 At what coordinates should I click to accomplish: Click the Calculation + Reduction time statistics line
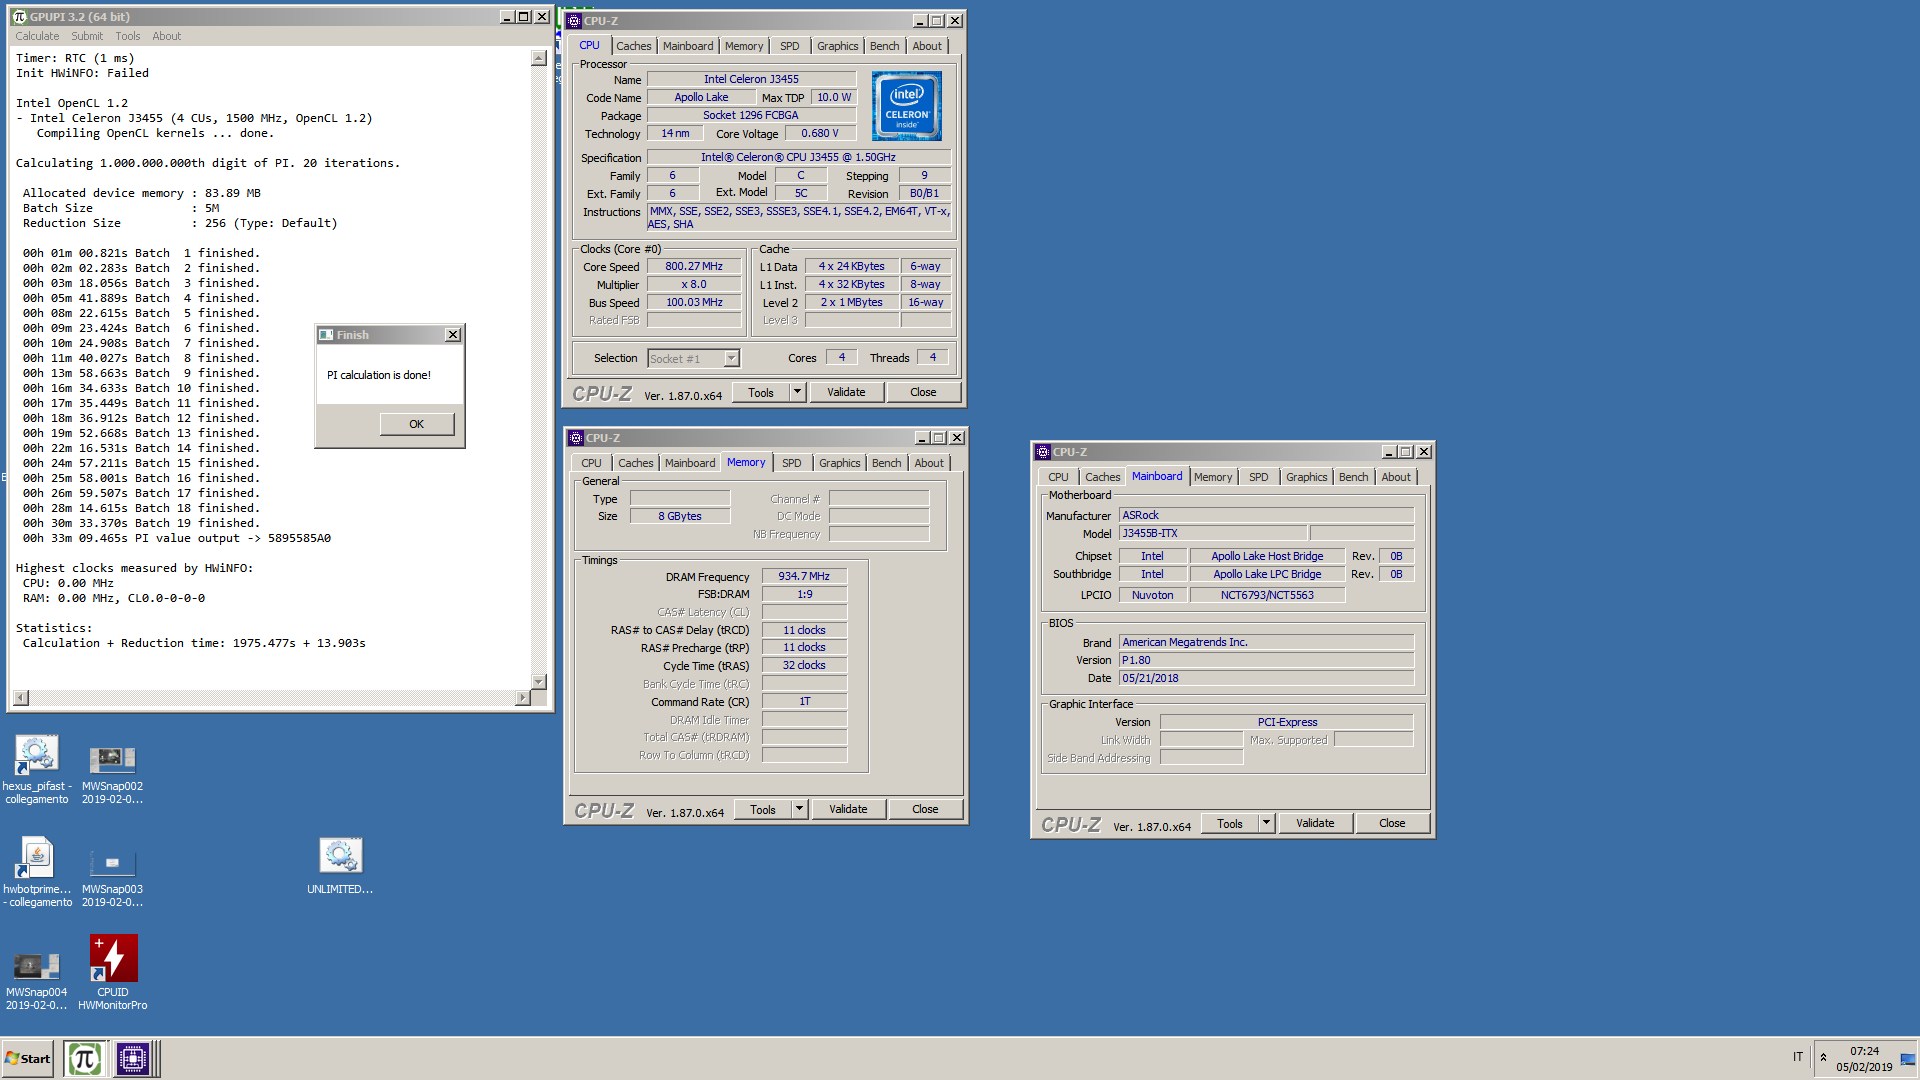pos(194,644)
